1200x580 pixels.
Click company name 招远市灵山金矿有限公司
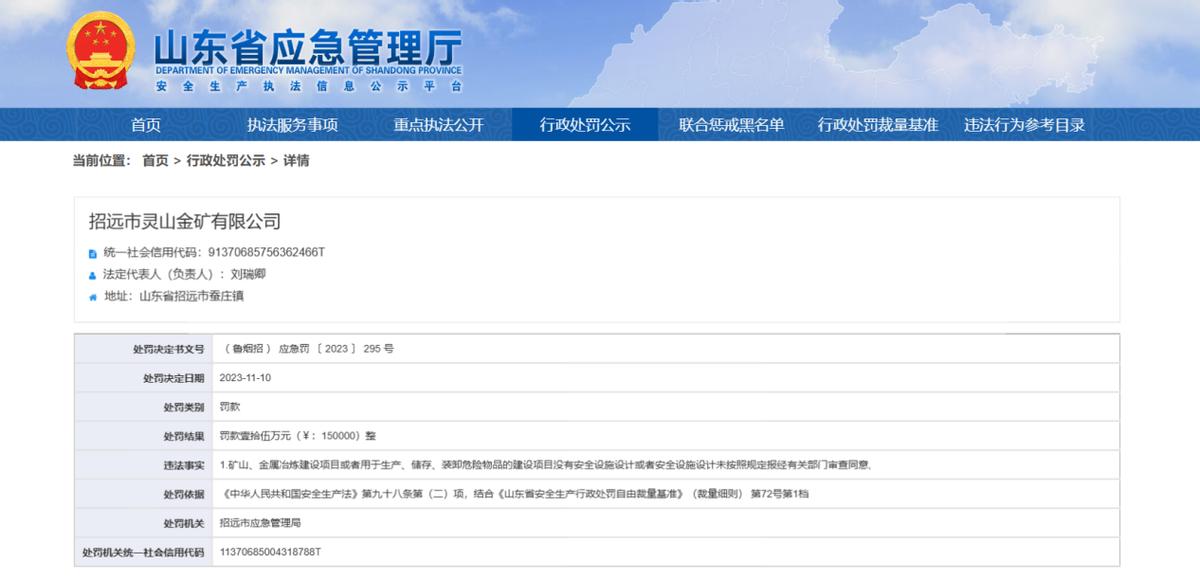(185, 221)
